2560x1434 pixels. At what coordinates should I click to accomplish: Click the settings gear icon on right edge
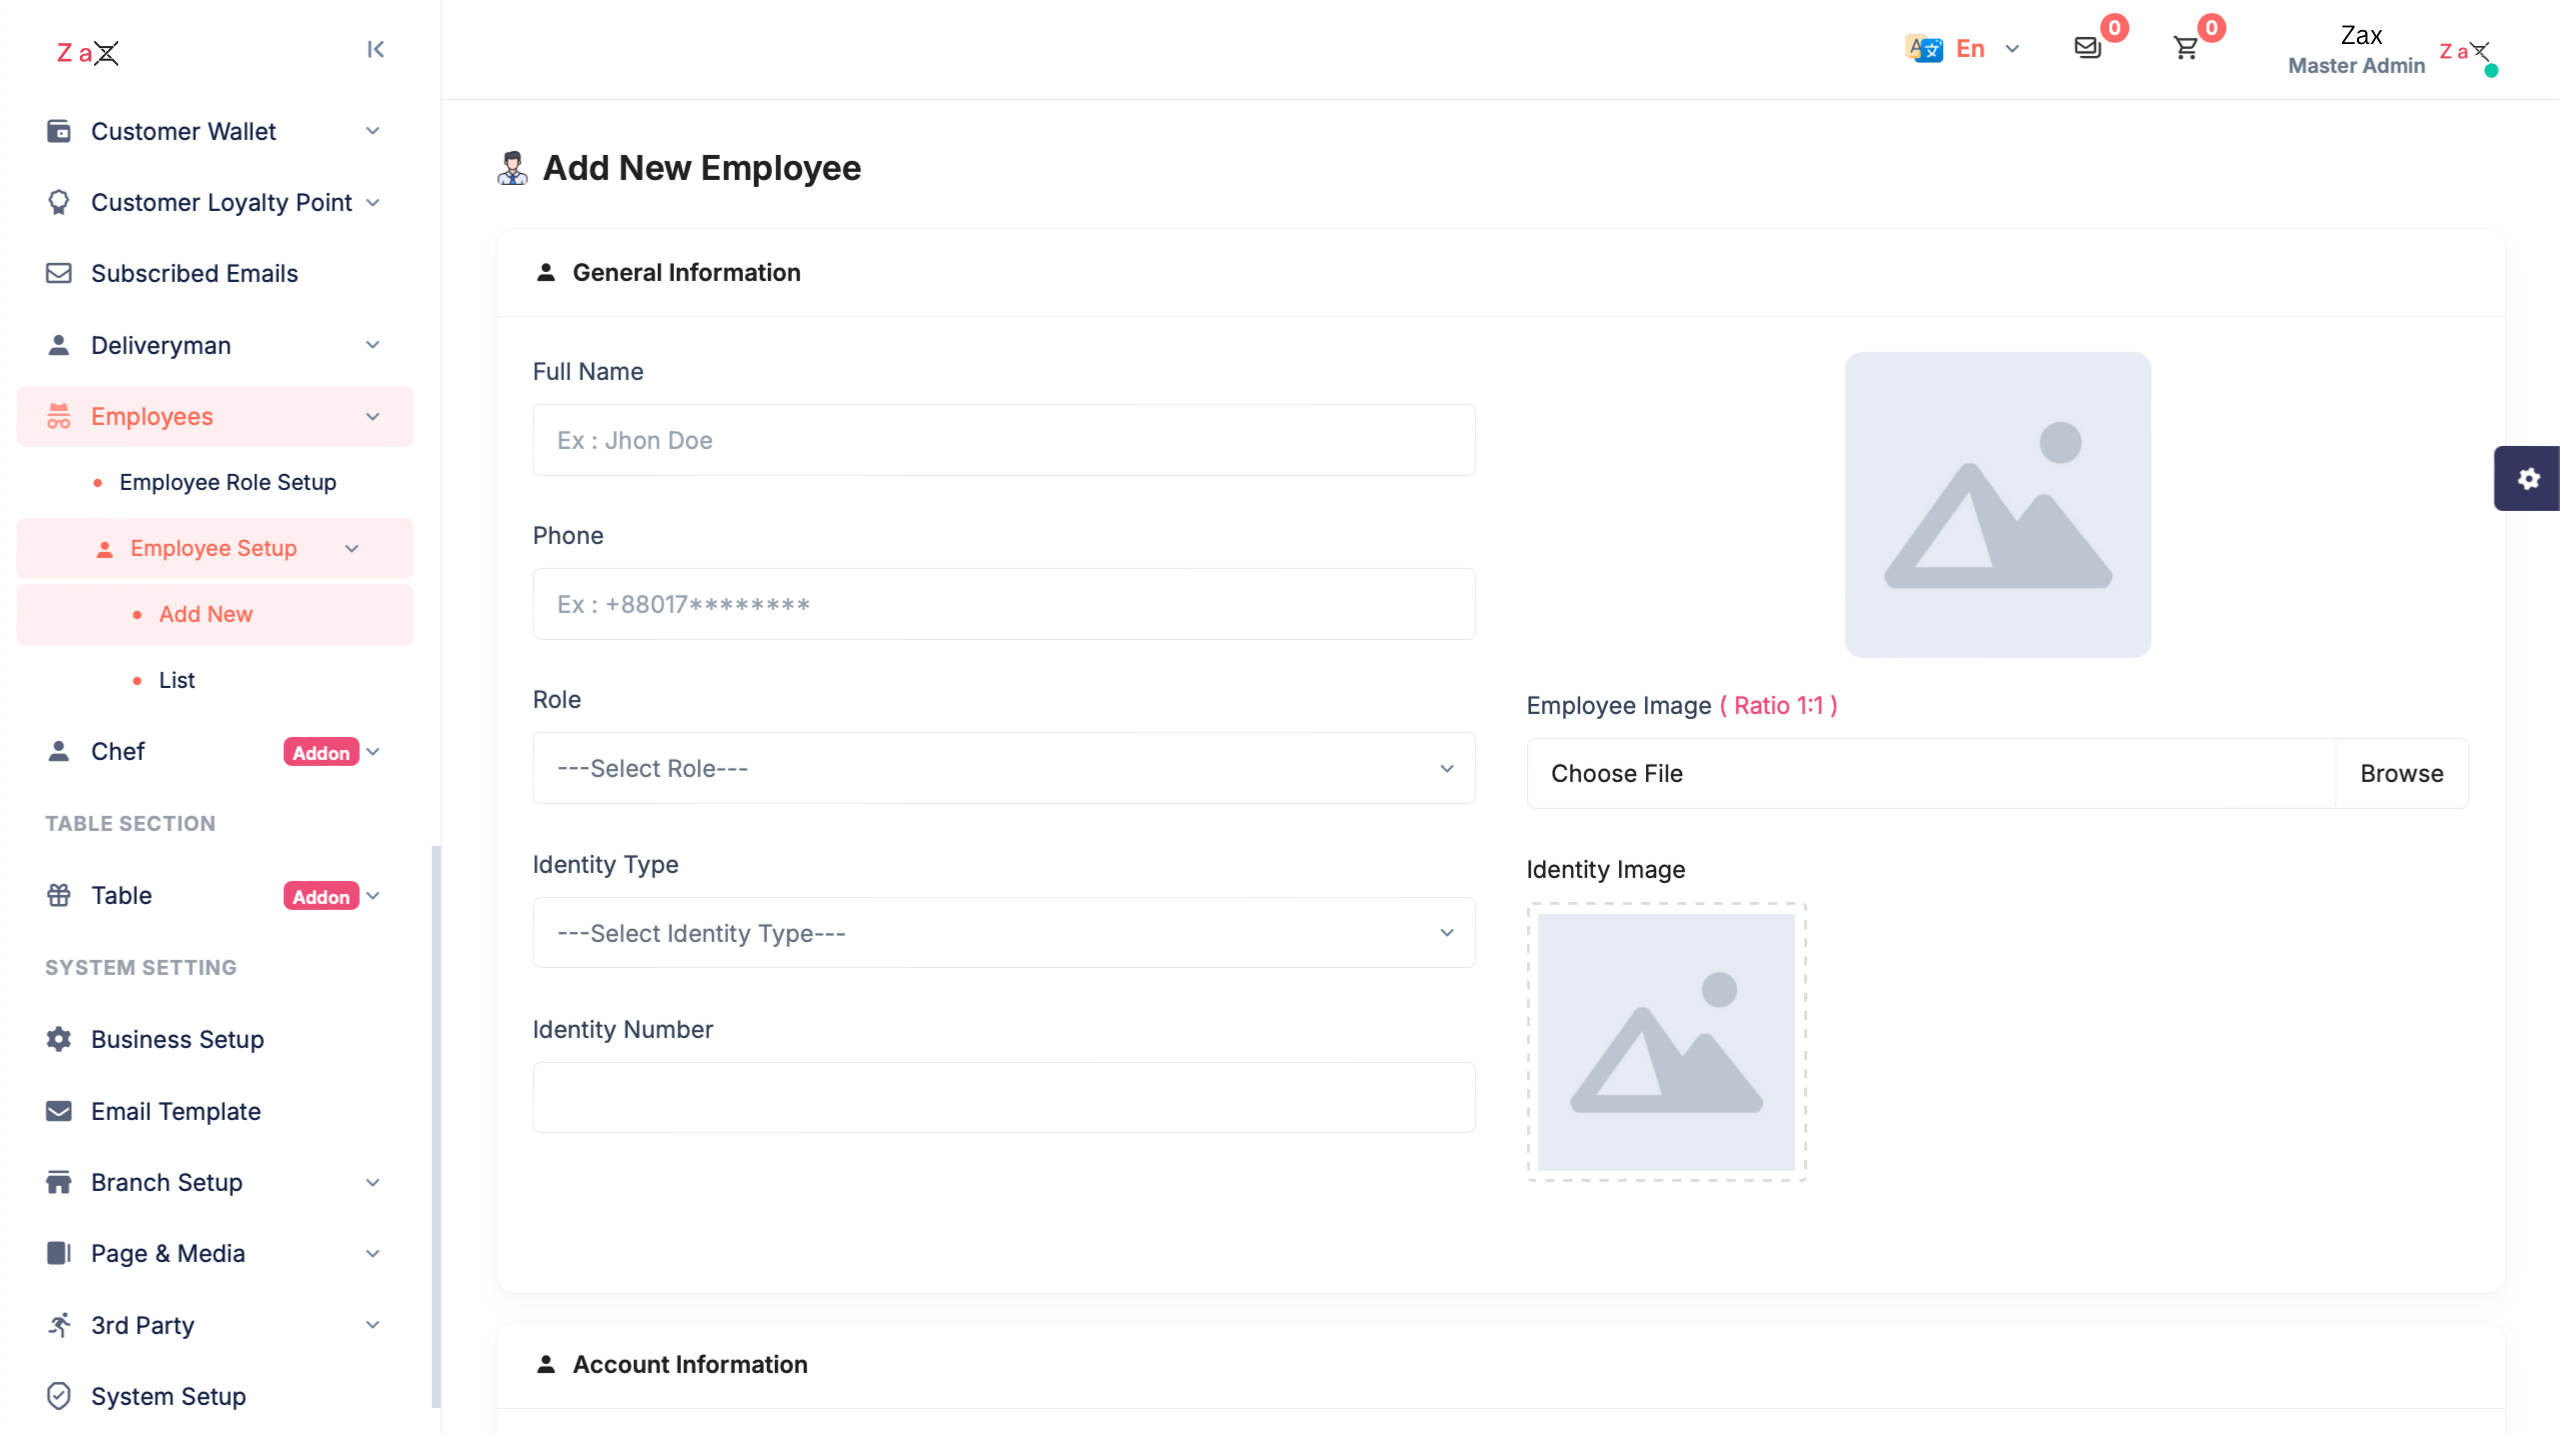2530,478
